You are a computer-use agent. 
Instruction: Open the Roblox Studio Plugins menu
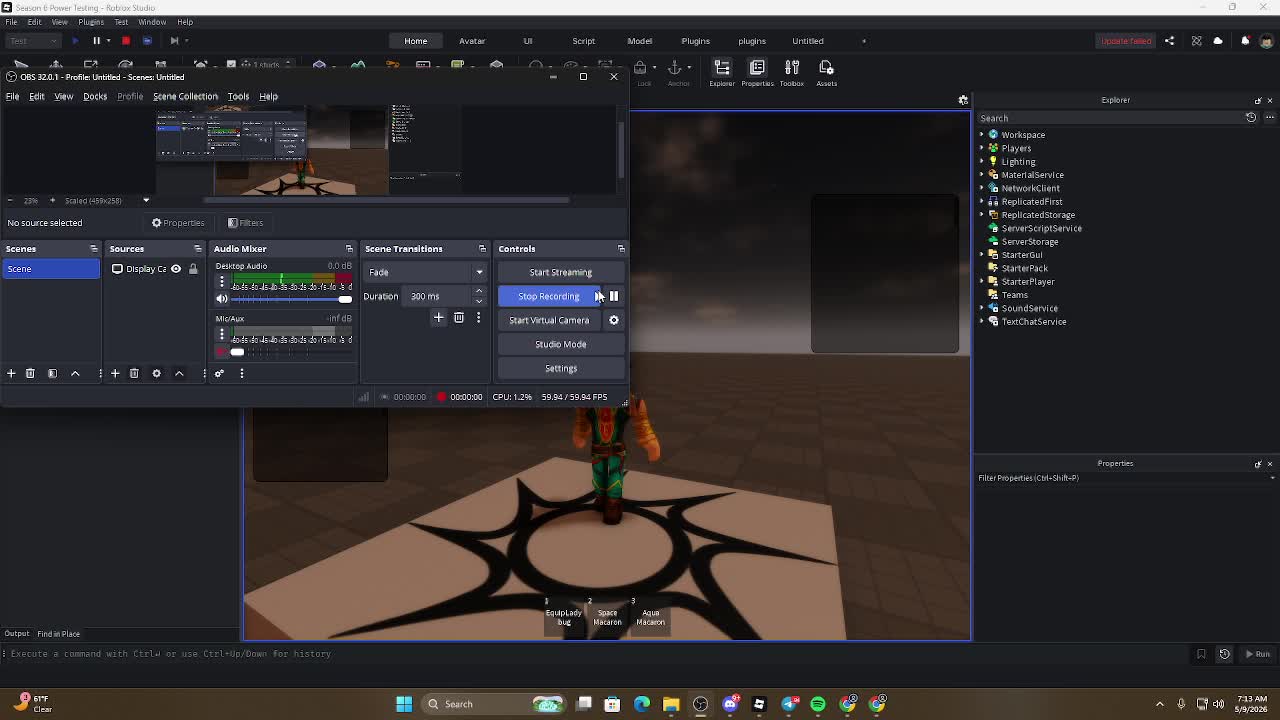(91, 22)
